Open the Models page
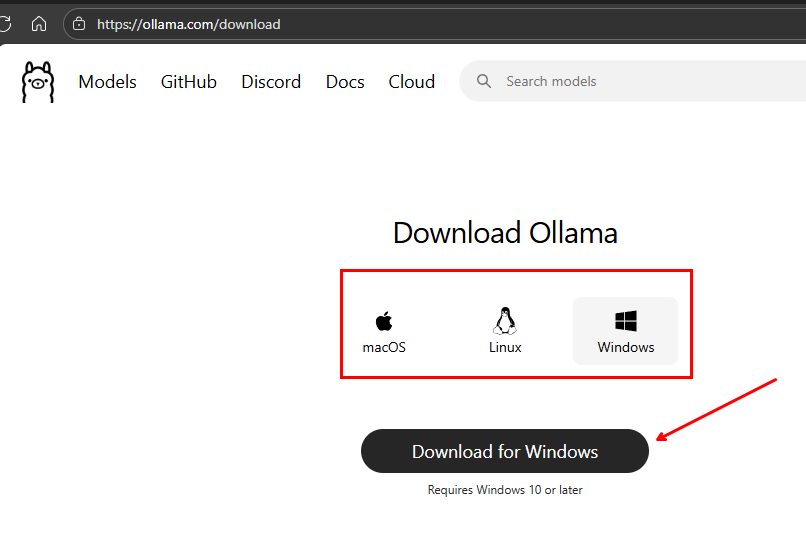This screenshot has width=806, height=535. [107, 82]
